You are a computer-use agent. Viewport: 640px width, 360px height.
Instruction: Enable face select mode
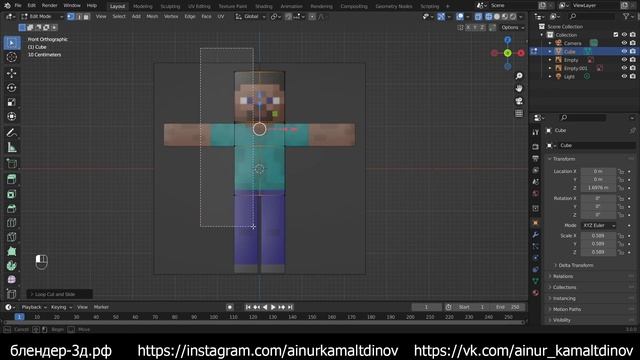86,17
